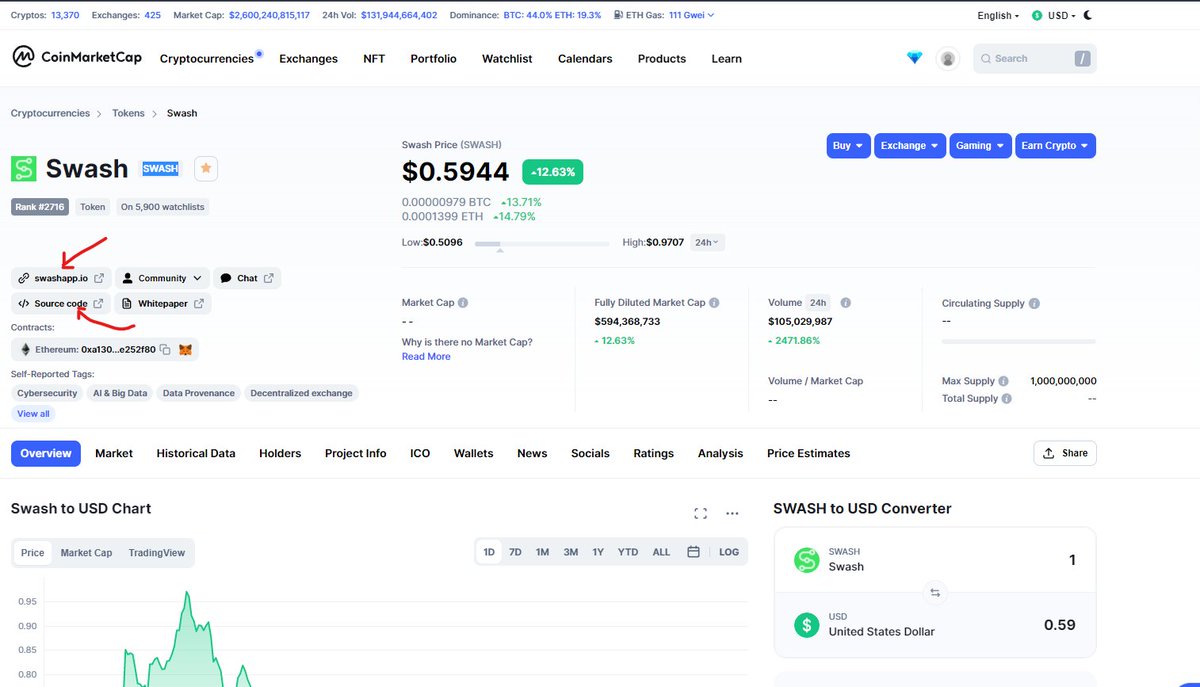1200x687 pixels.
Task: Click the Volume 24h selector
Action: (819, 303)
